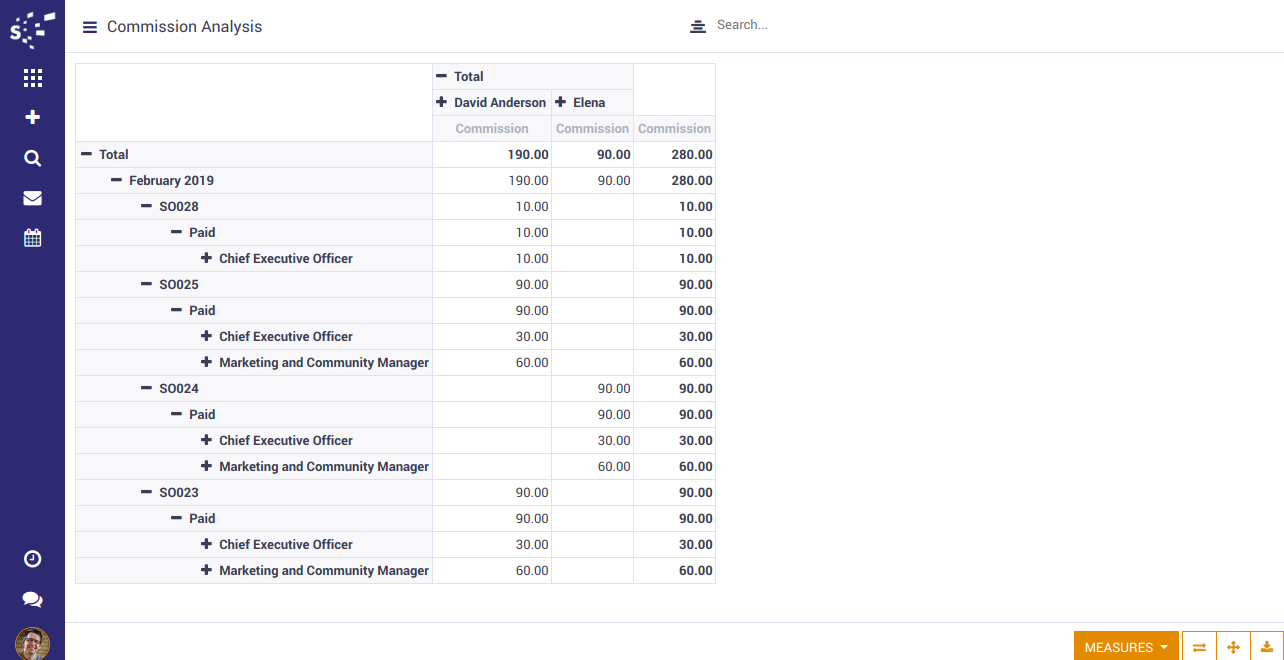
Task: Click the expand all arrows button
Action: pos(1233,647)
